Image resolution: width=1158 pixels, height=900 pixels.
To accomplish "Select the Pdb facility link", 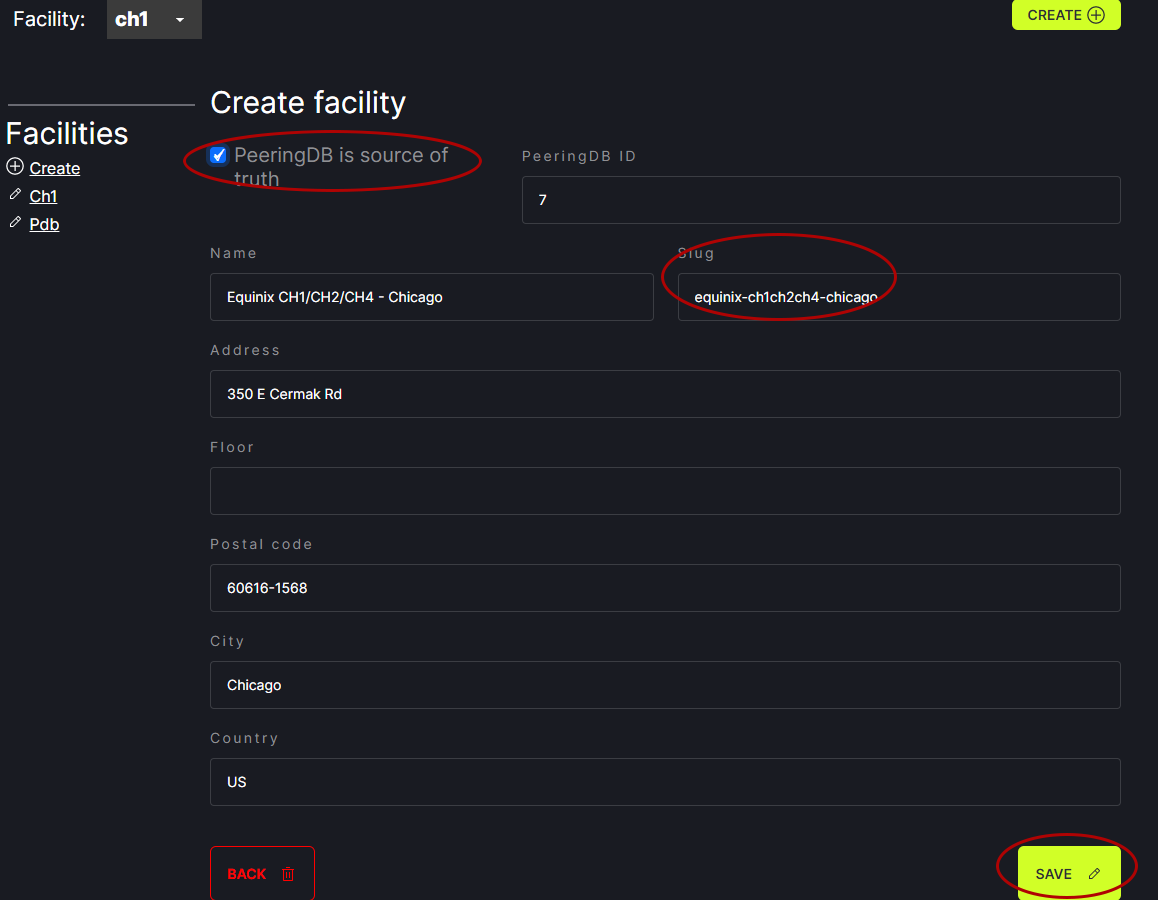I will point(45,224).
